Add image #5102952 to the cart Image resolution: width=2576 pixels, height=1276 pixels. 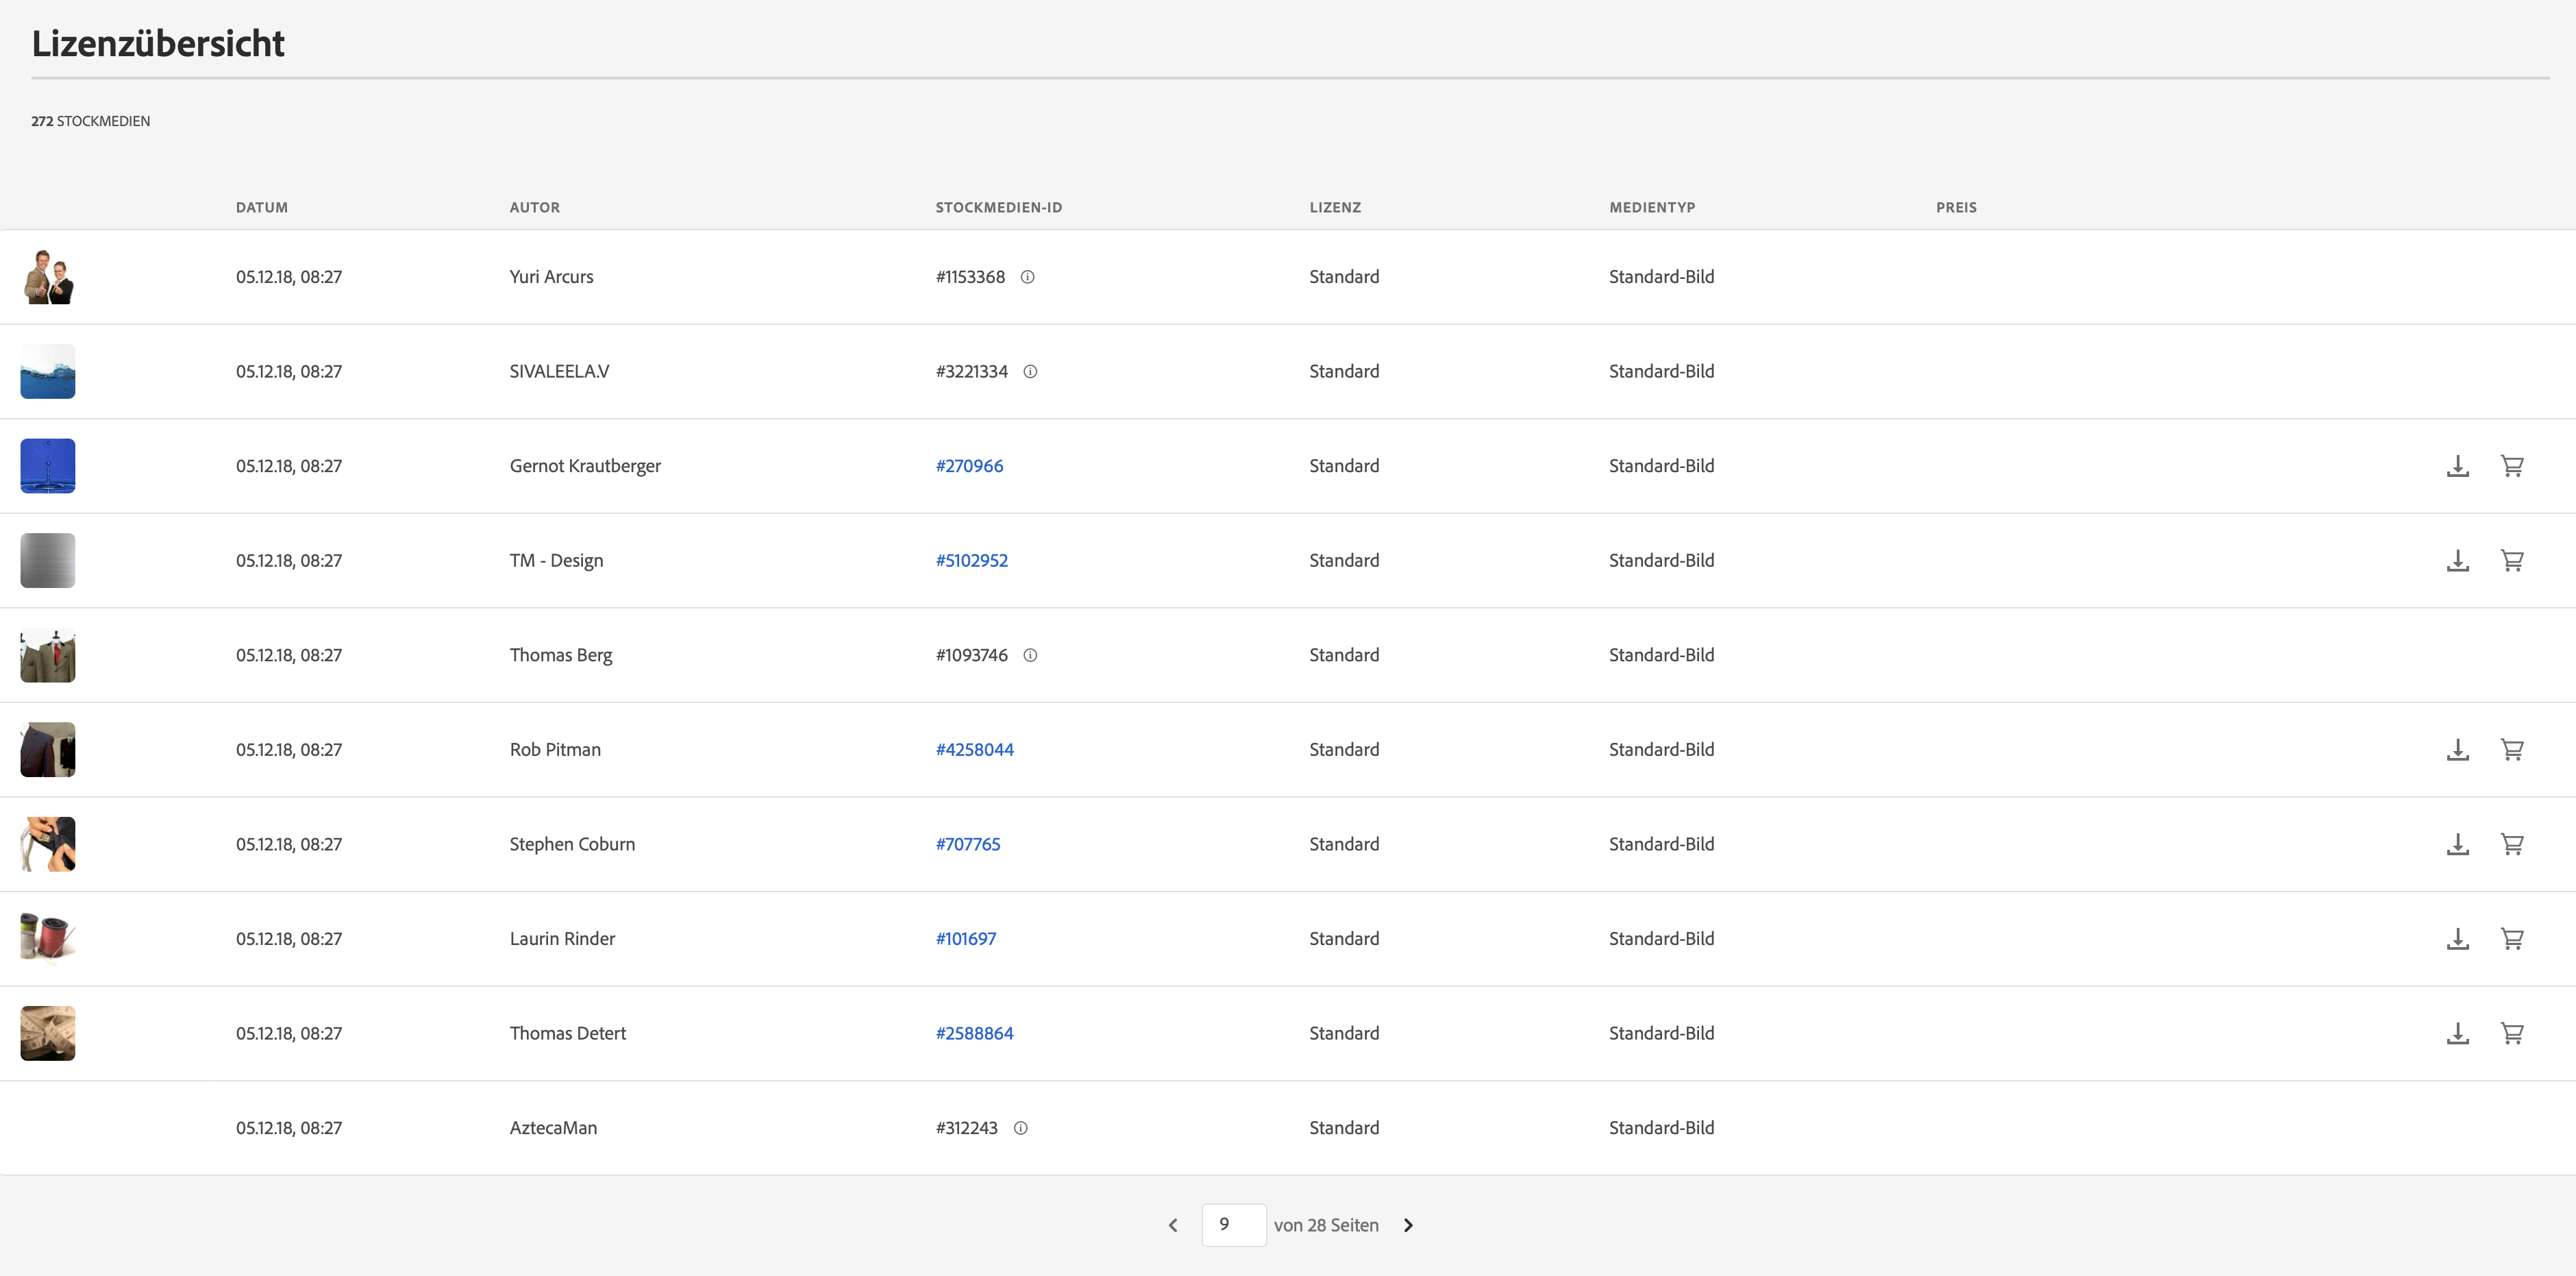coord(2512,561)
